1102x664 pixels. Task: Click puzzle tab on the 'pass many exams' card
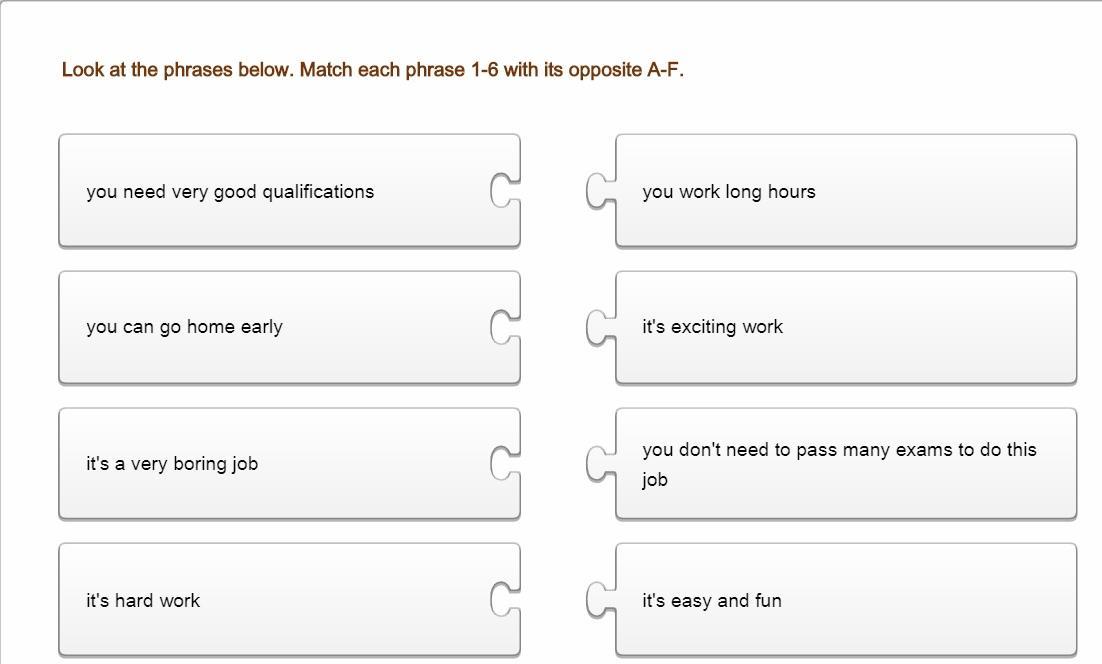coord(600,463)
